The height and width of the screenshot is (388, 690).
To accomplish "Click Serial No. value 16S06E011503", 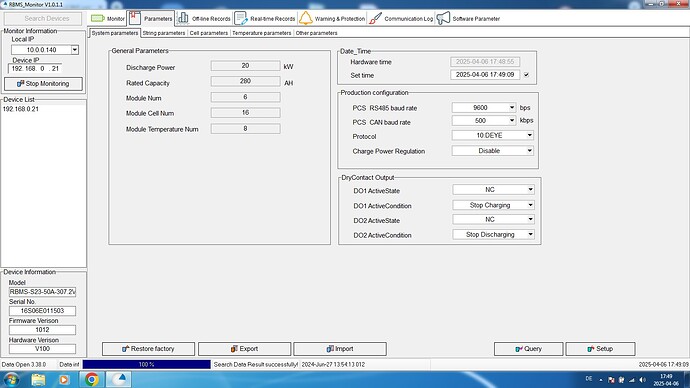I will [x=42, y=311].
